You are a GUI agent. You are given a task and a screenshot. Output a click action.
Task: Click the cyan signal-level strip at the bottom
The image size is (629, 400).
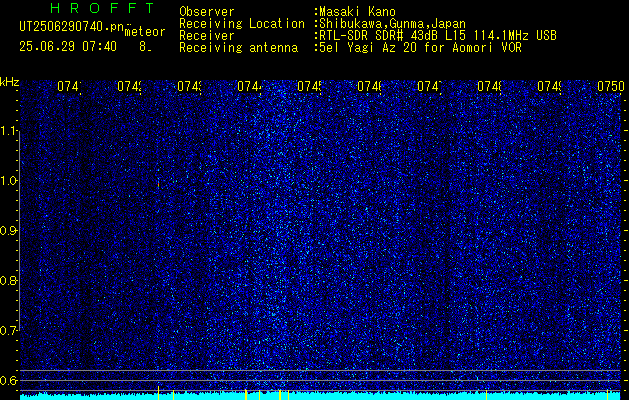coord(321,396)
